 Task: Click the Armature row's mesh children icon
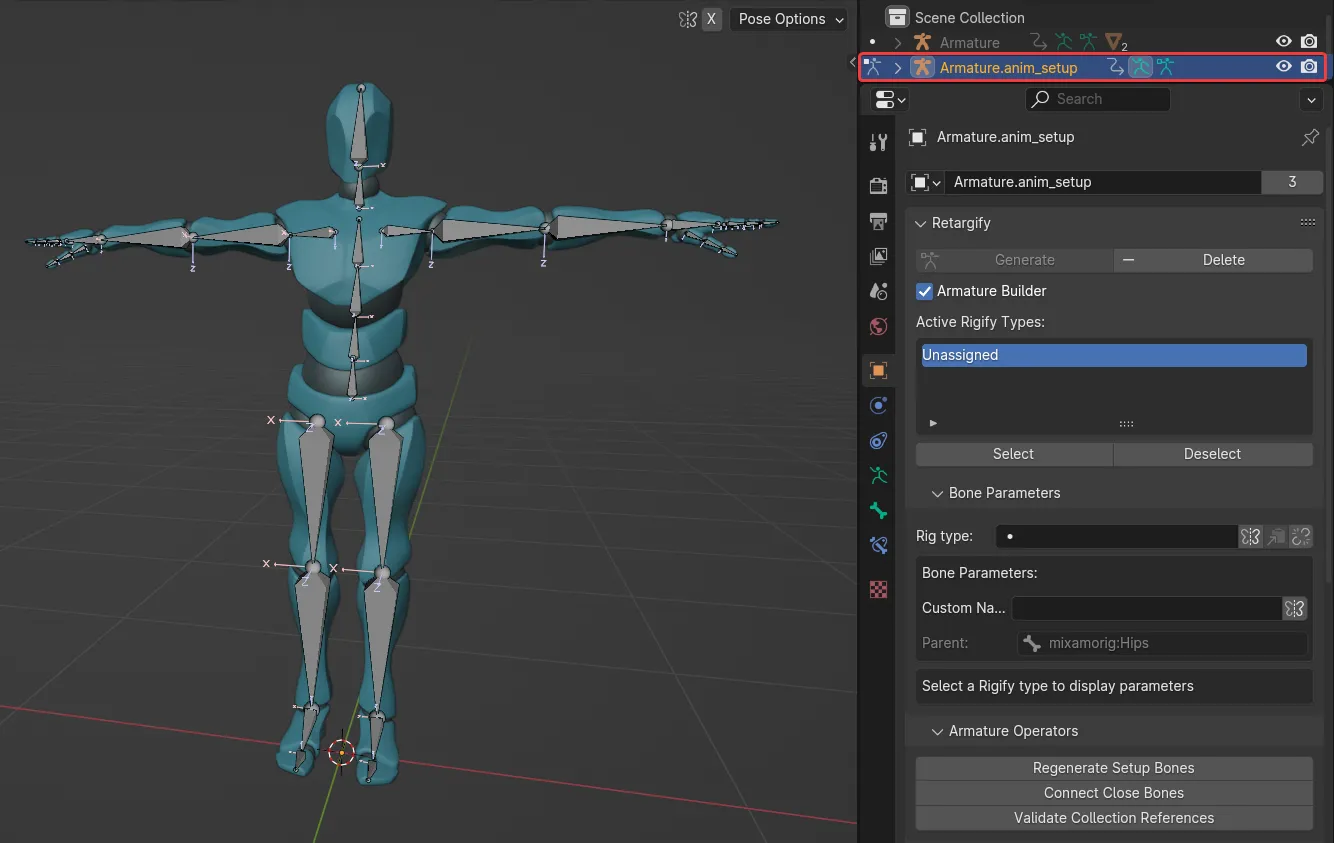[1116, 43]
